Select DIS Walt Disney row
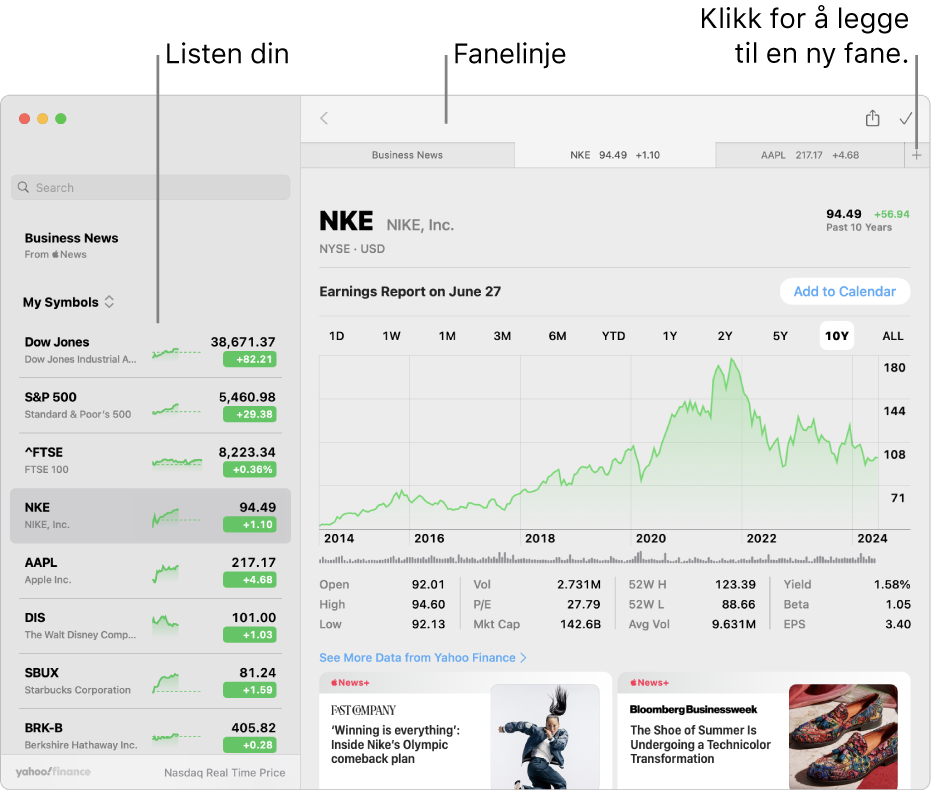Screen dimensions: 934x793 150,626
